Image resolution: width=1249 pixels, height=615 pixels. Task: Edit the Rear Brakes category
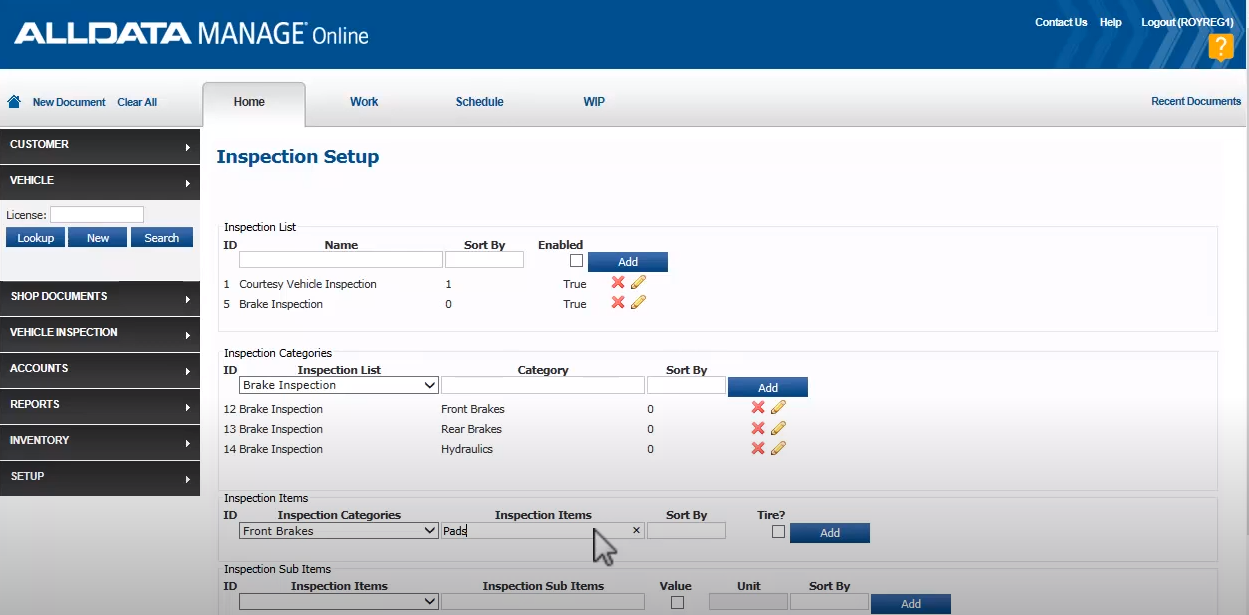pyautogui.click(x=778, y=428)
